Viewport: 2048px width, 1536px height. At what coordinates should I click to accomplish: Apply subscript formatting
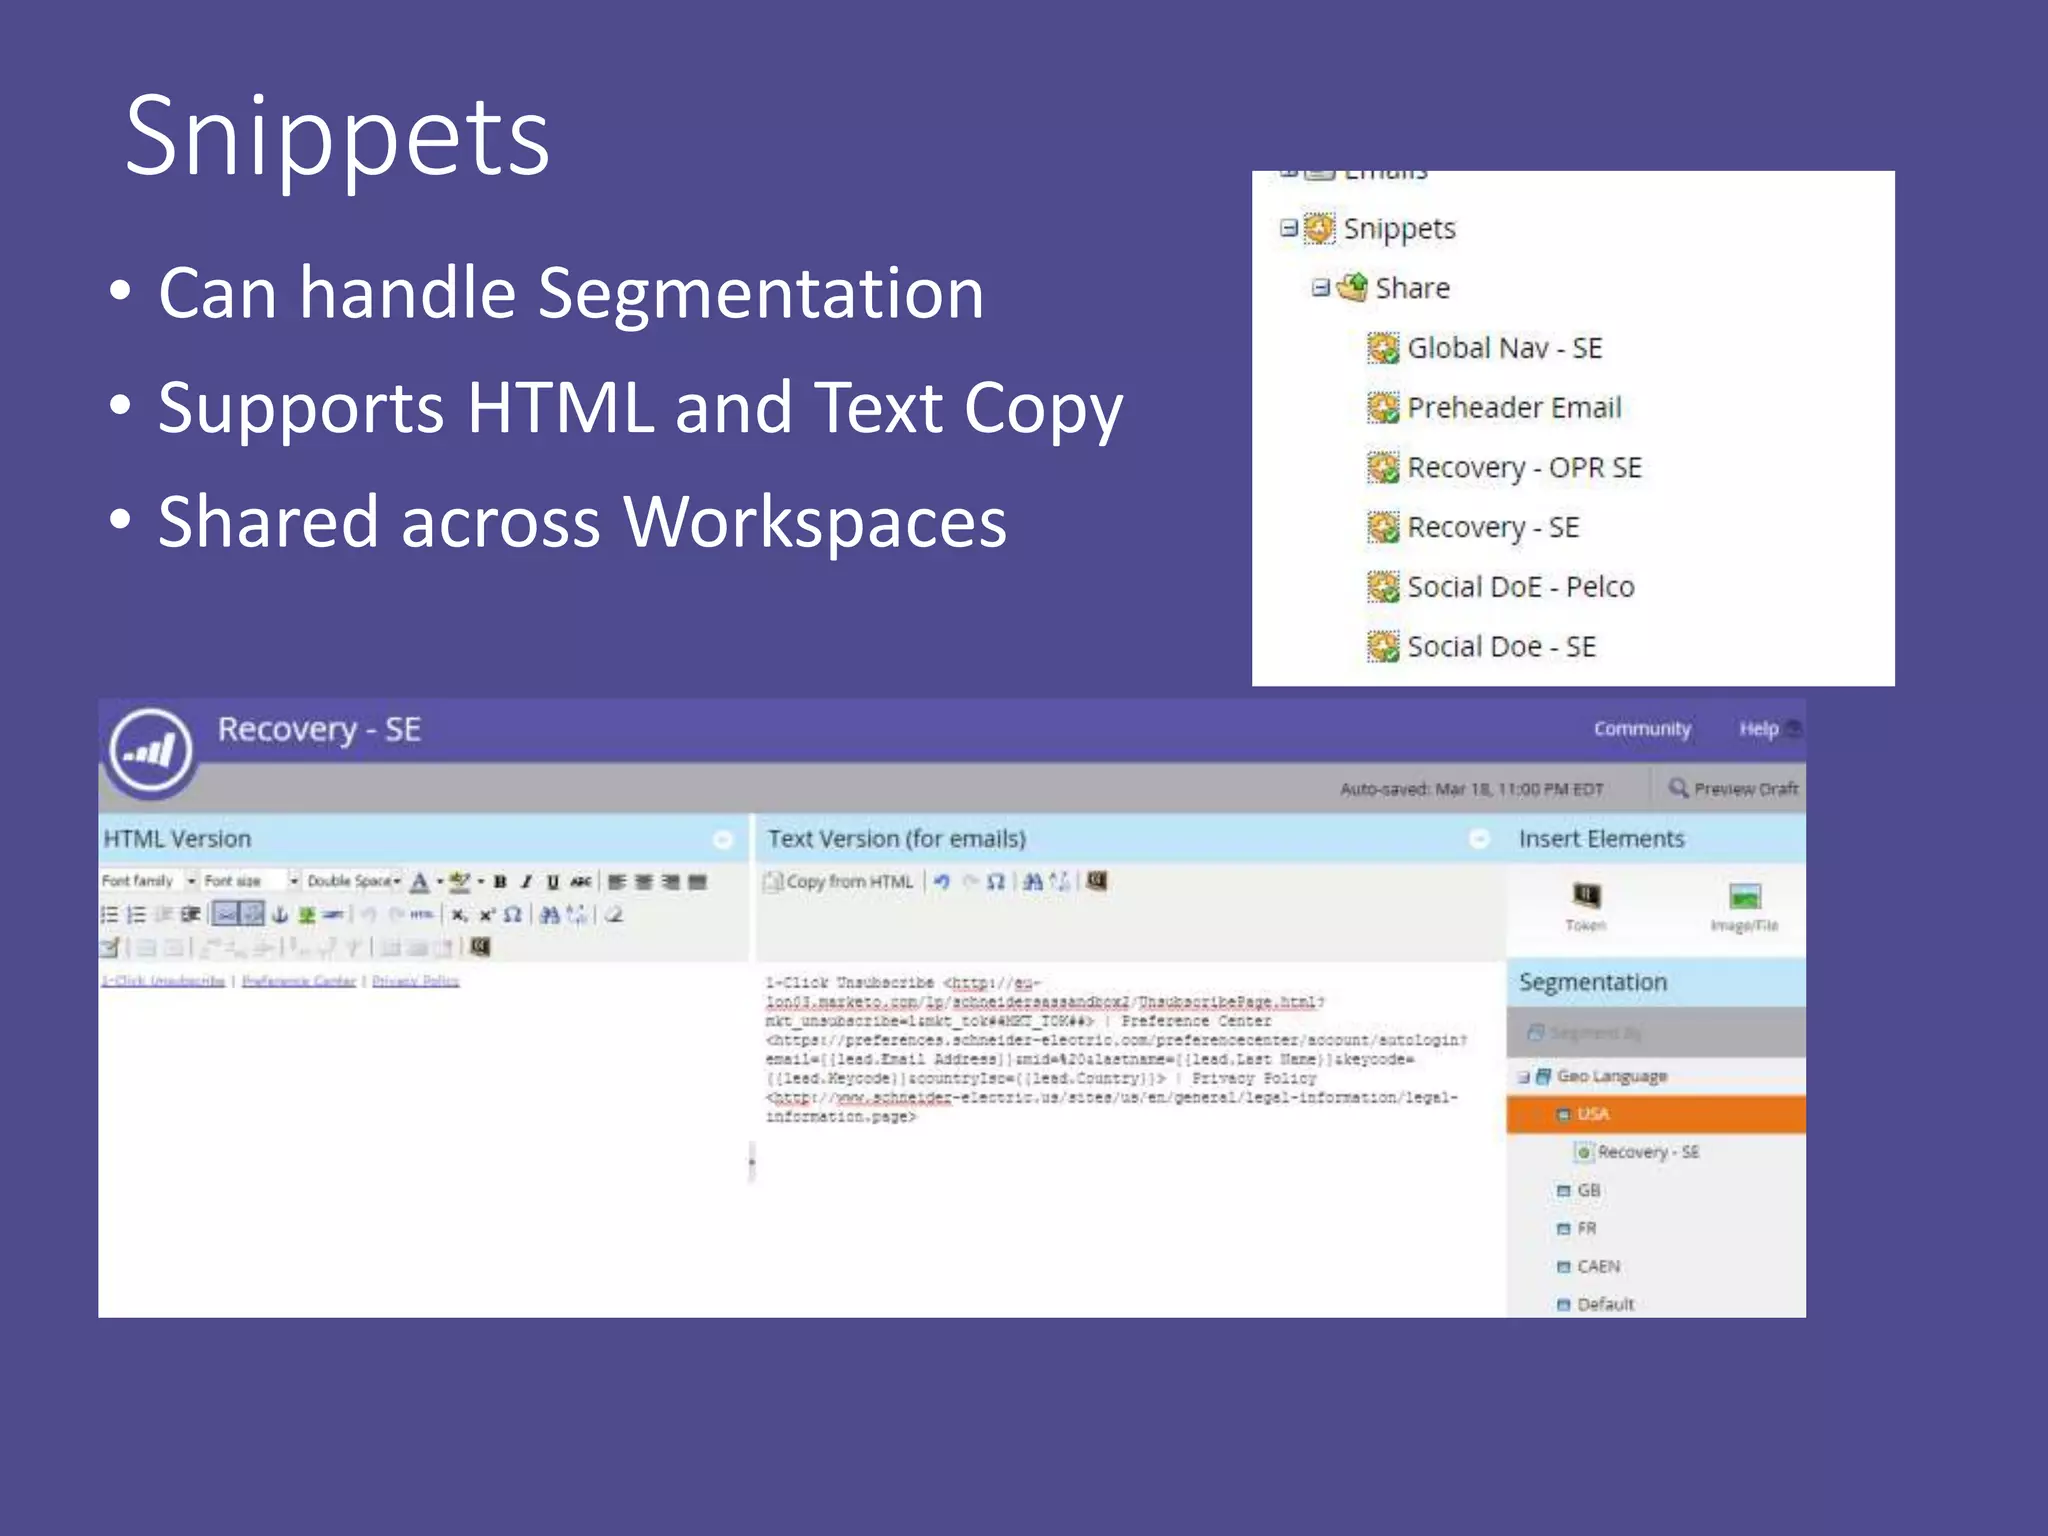pyautogui.click(x=459, y=914)
